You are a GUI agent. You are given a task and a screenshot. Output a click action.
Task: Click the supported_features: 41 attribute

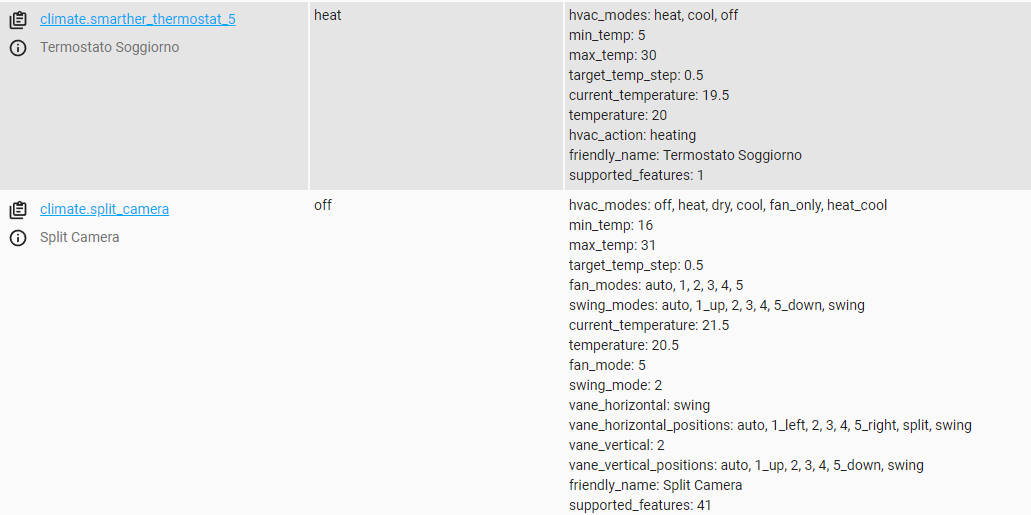click(640, 506)
